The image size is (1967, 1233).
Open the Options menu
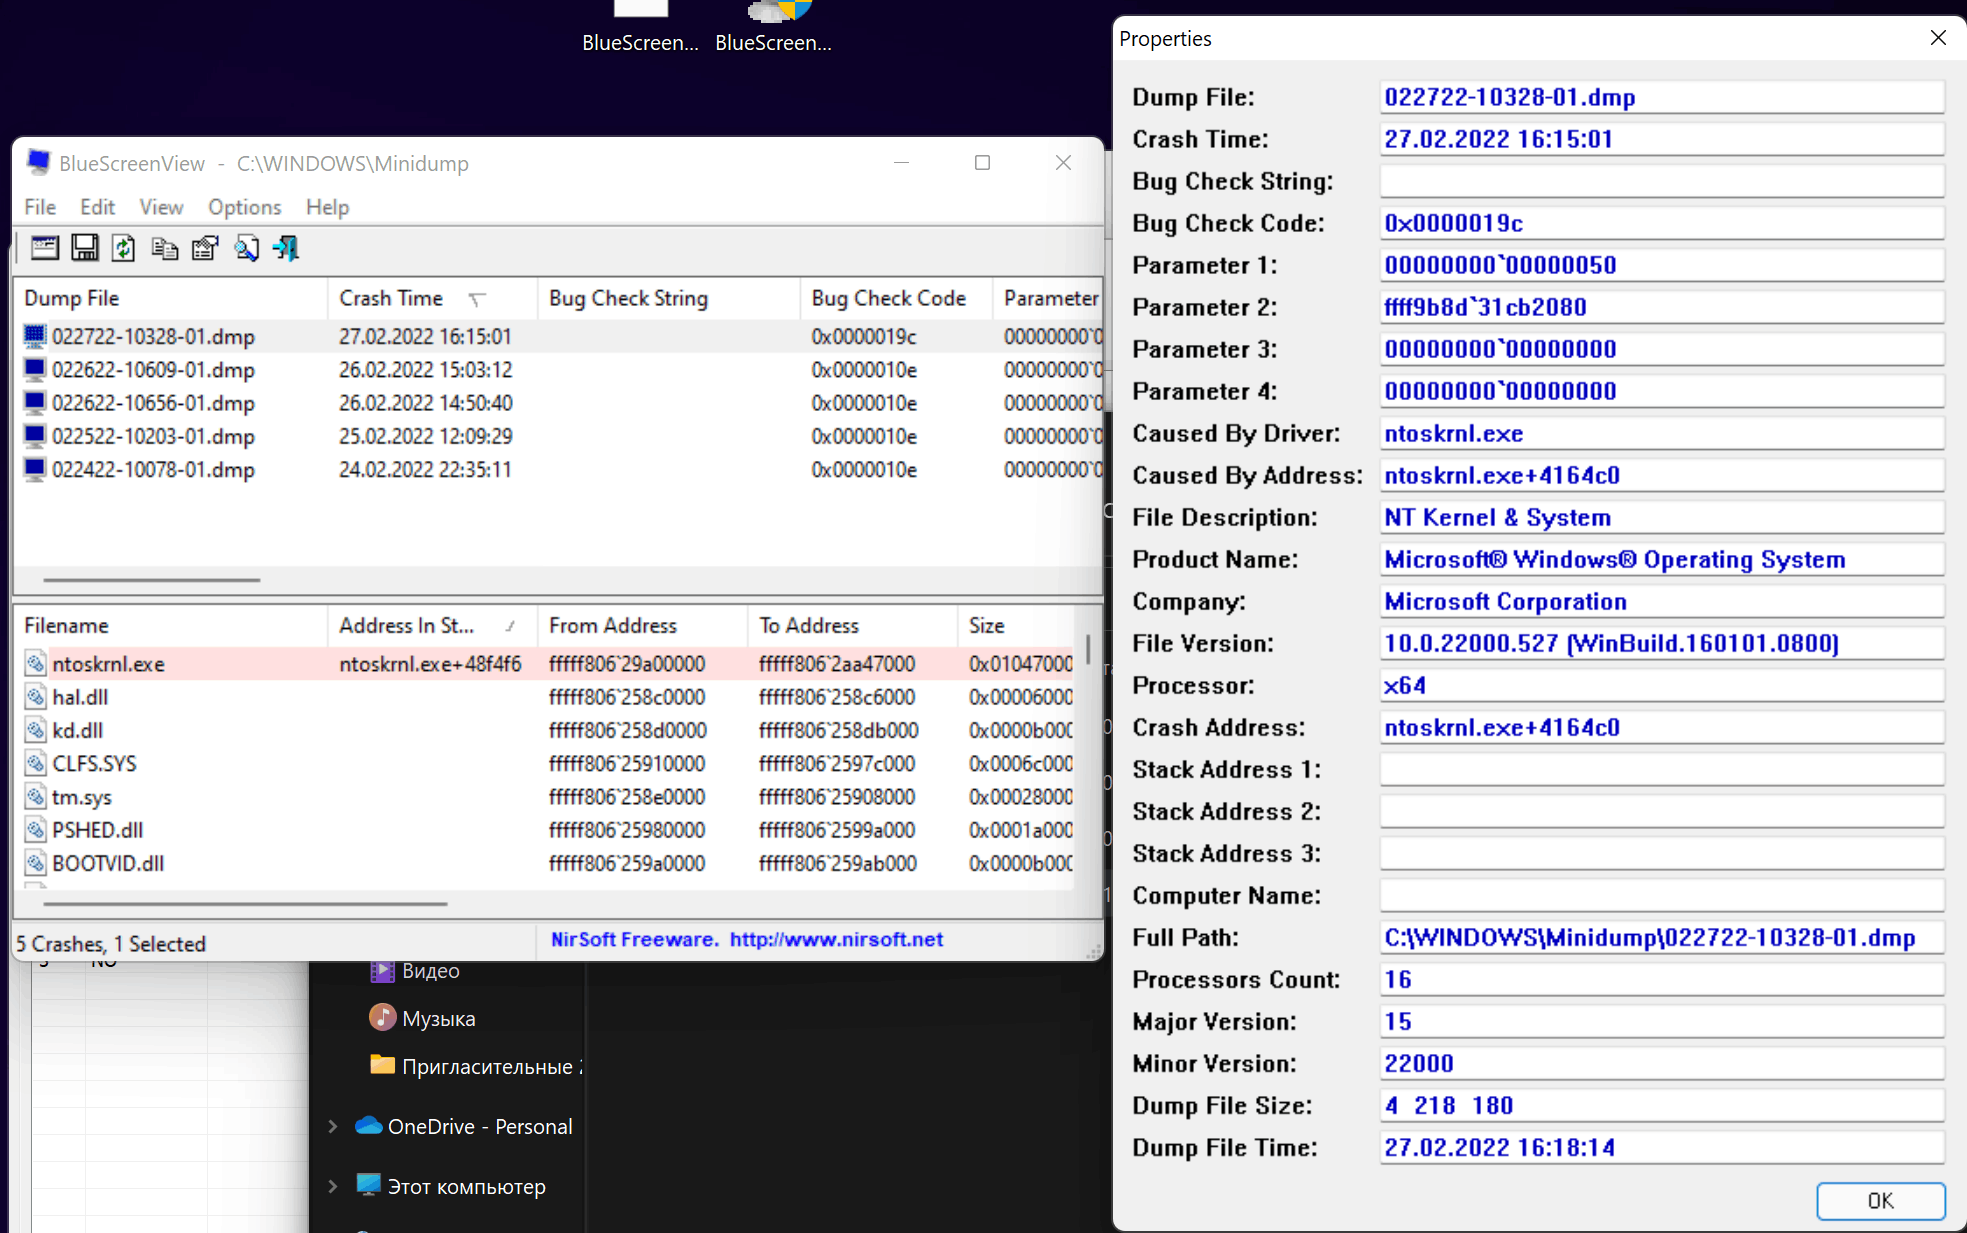click(x=244, y=207)
